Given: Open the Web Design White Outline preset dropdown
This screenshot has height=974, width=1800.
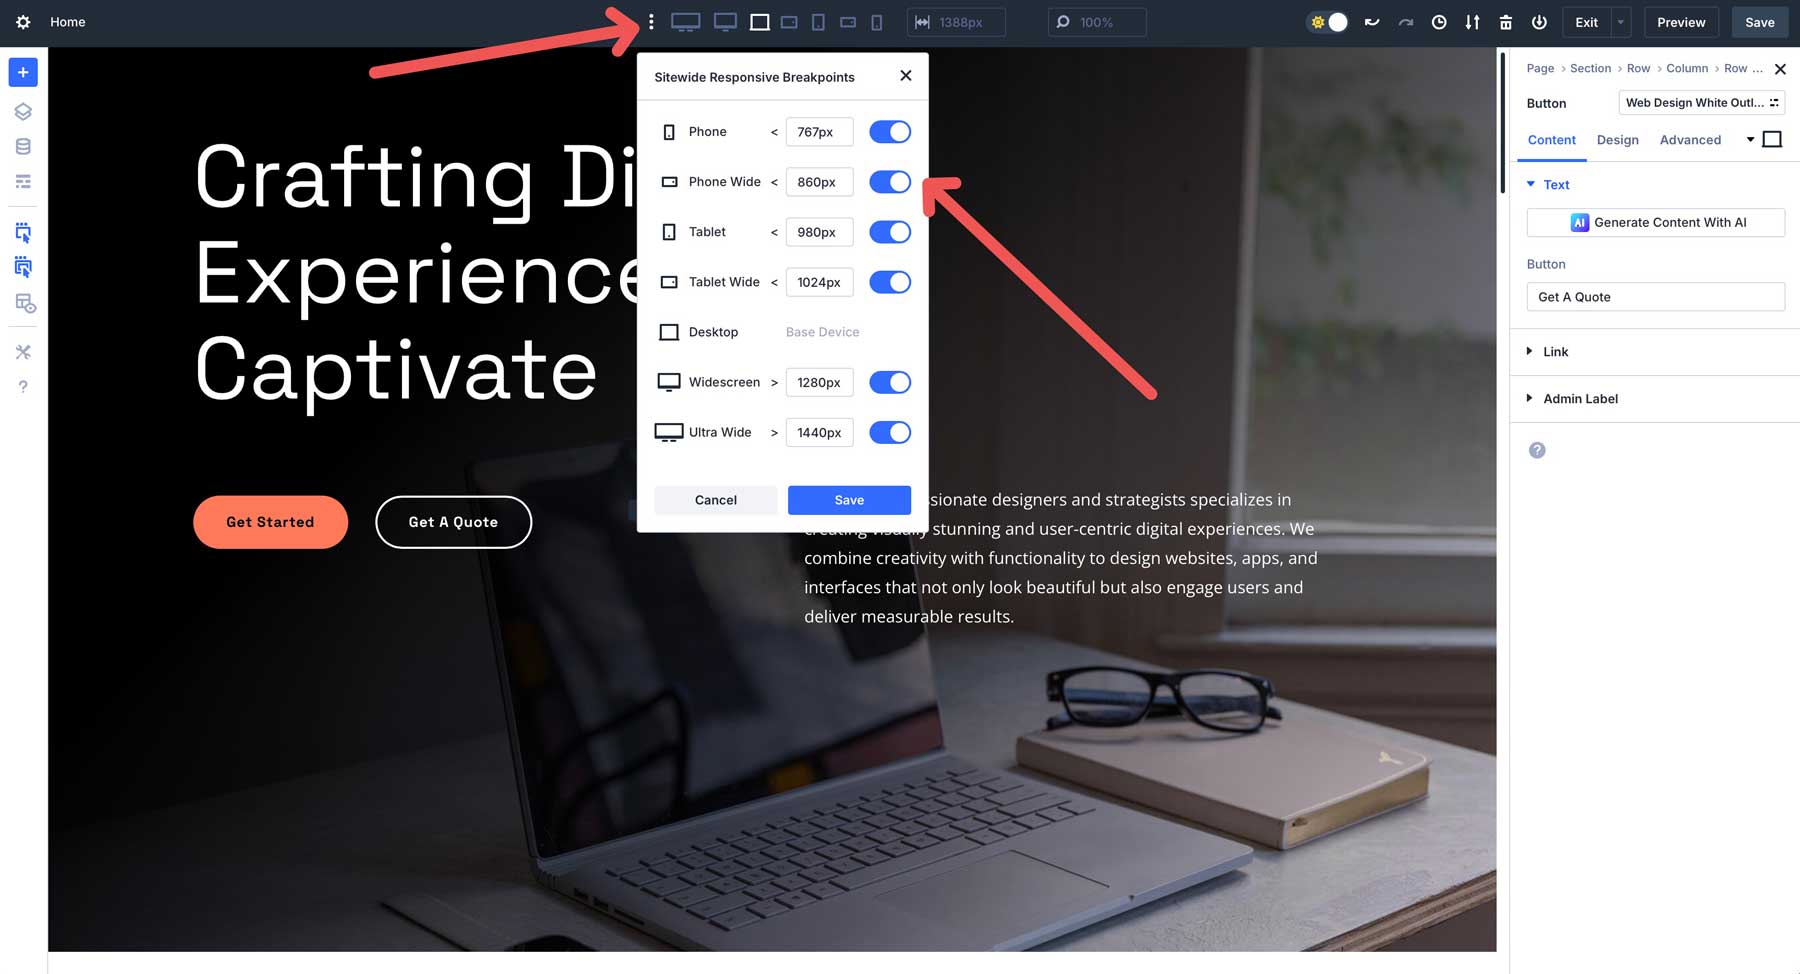Looking at the screenshot, I should coord(1701,103).
